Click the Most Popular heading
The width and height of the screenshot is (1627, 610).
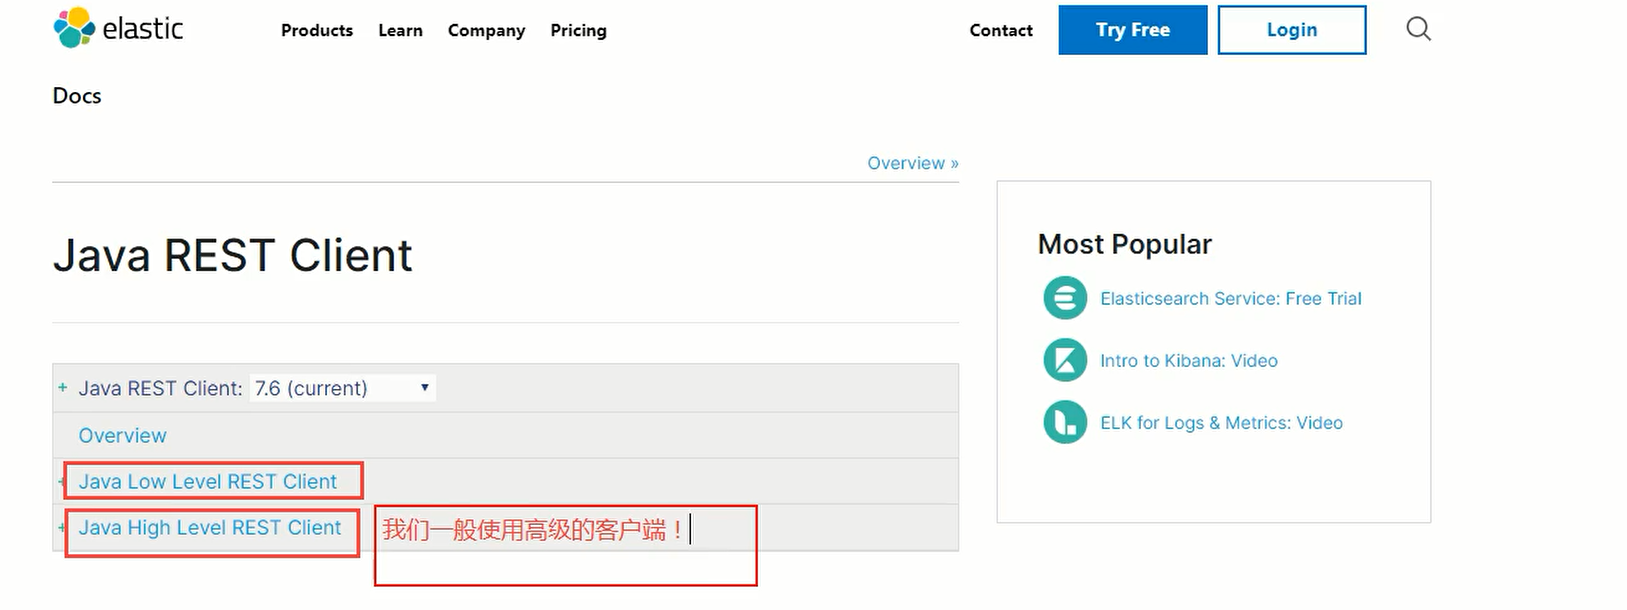tap(1124, 244)
